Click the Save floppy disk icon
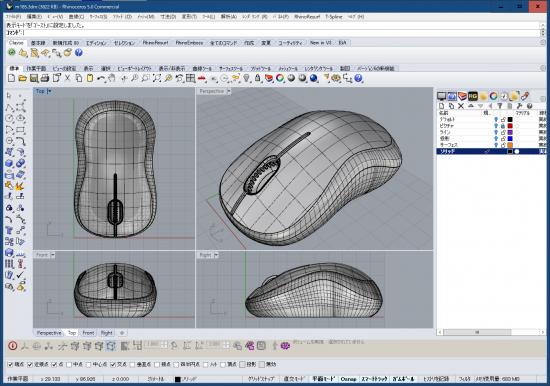 tap(34, 78)
